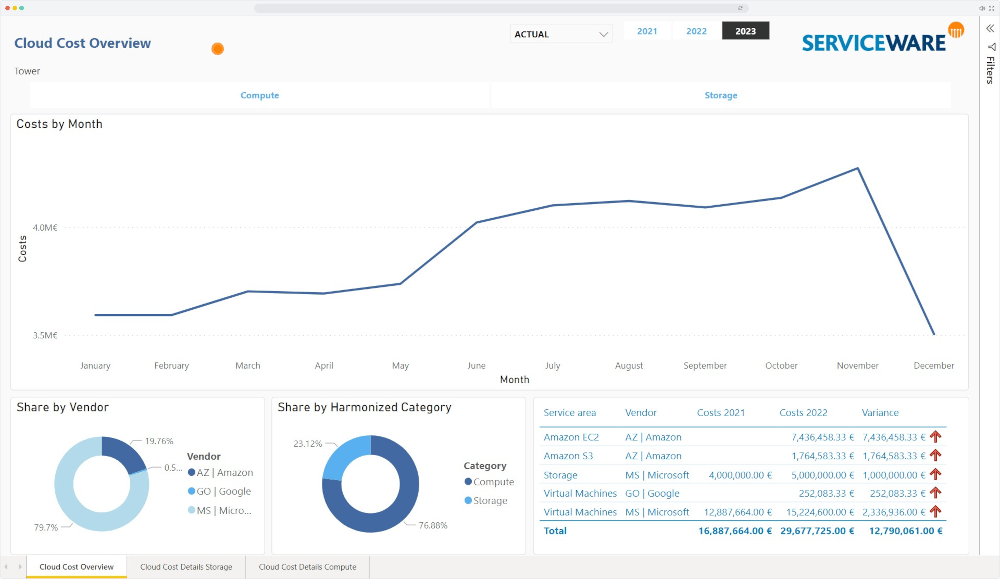Toggle the 2022 year filter
Screen dimensions: 1000x579
pos(696,30)
